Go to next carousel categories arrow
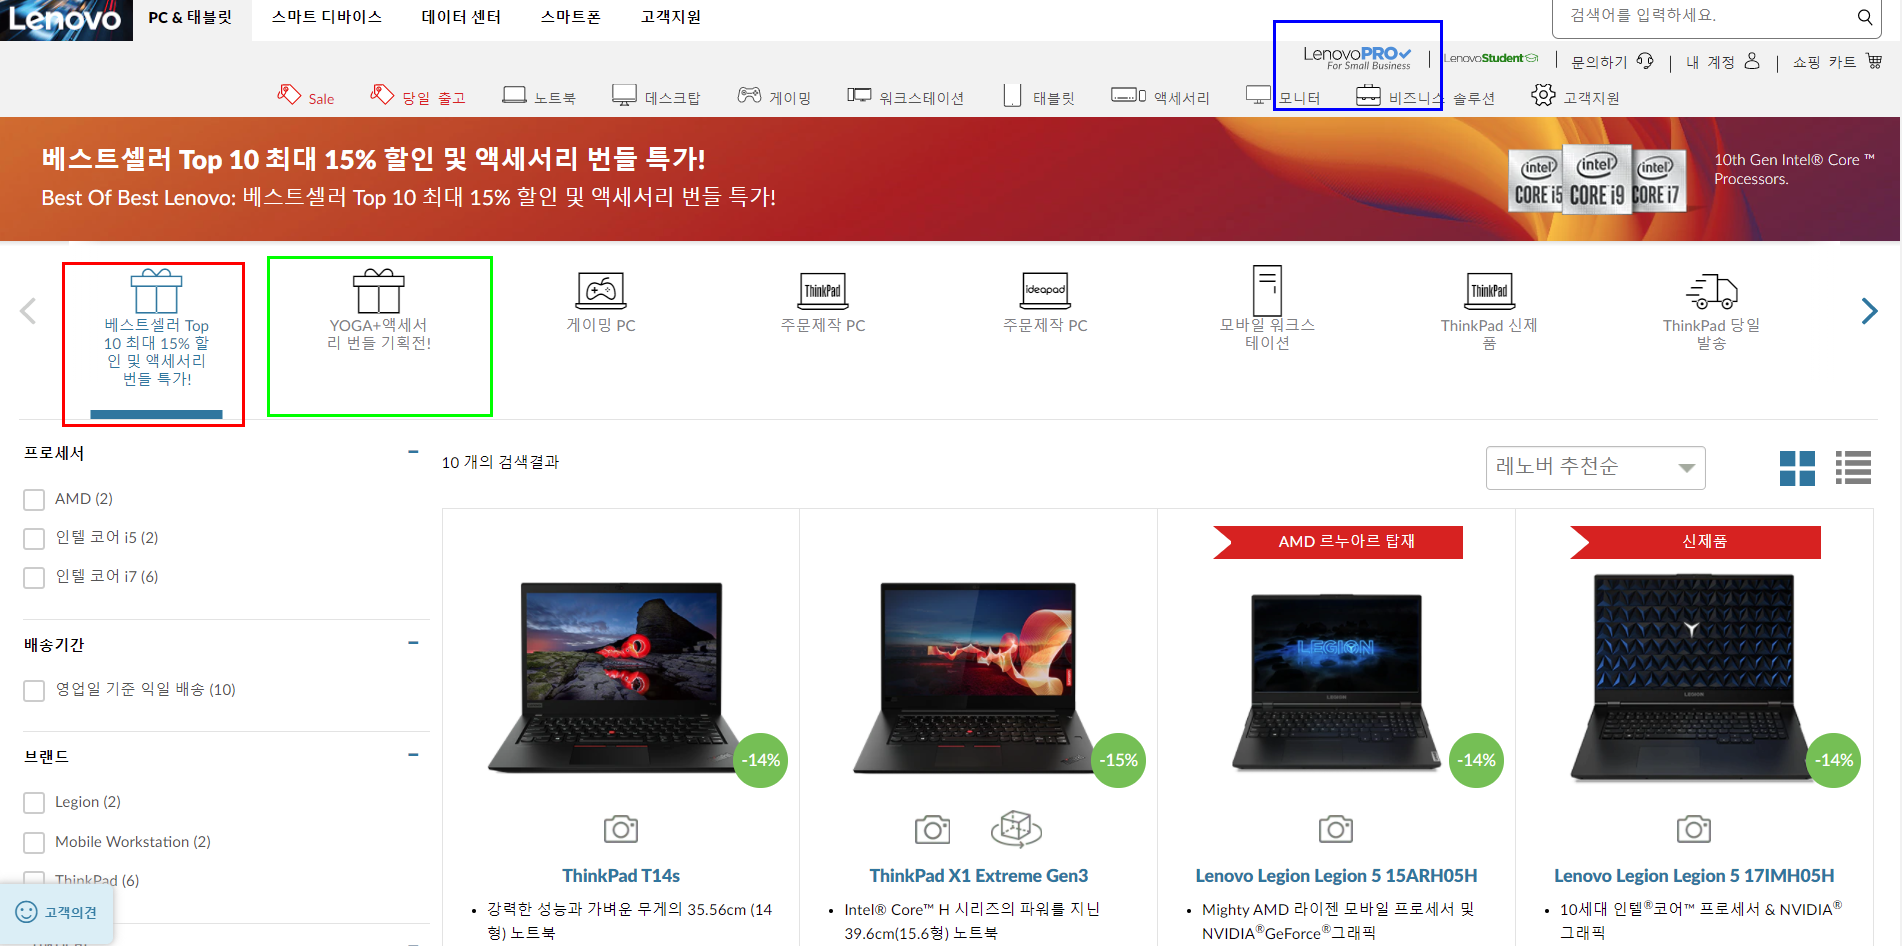The width and height of the screenshot is (1902, 946). (x=1869, y=311)
